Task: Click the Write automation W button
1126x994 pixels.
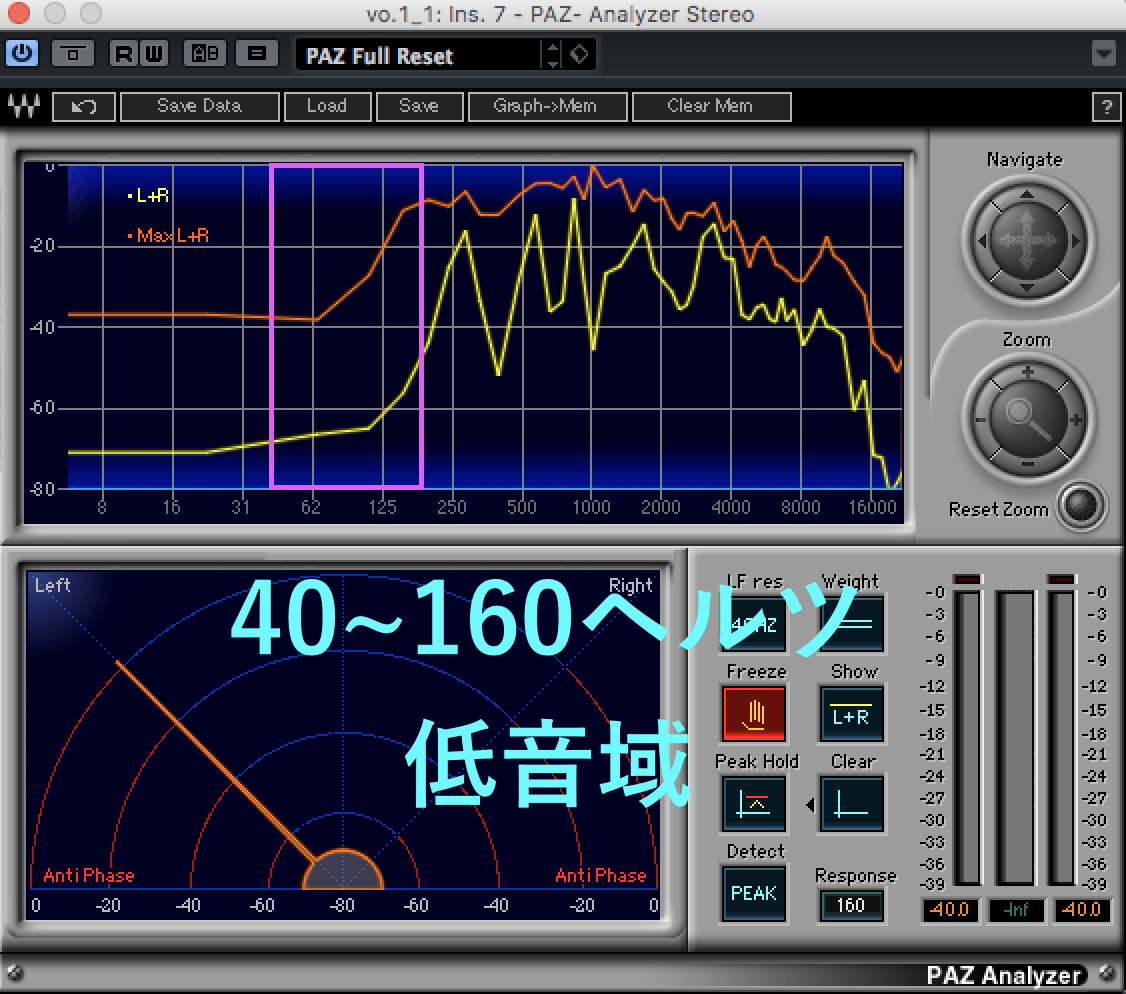Action: coord(154,54)
